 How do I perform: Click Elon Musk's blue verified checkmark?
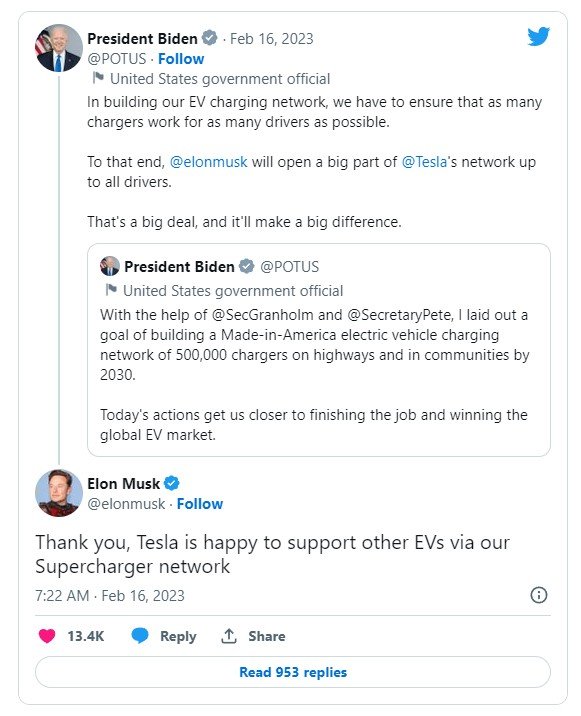172,483
